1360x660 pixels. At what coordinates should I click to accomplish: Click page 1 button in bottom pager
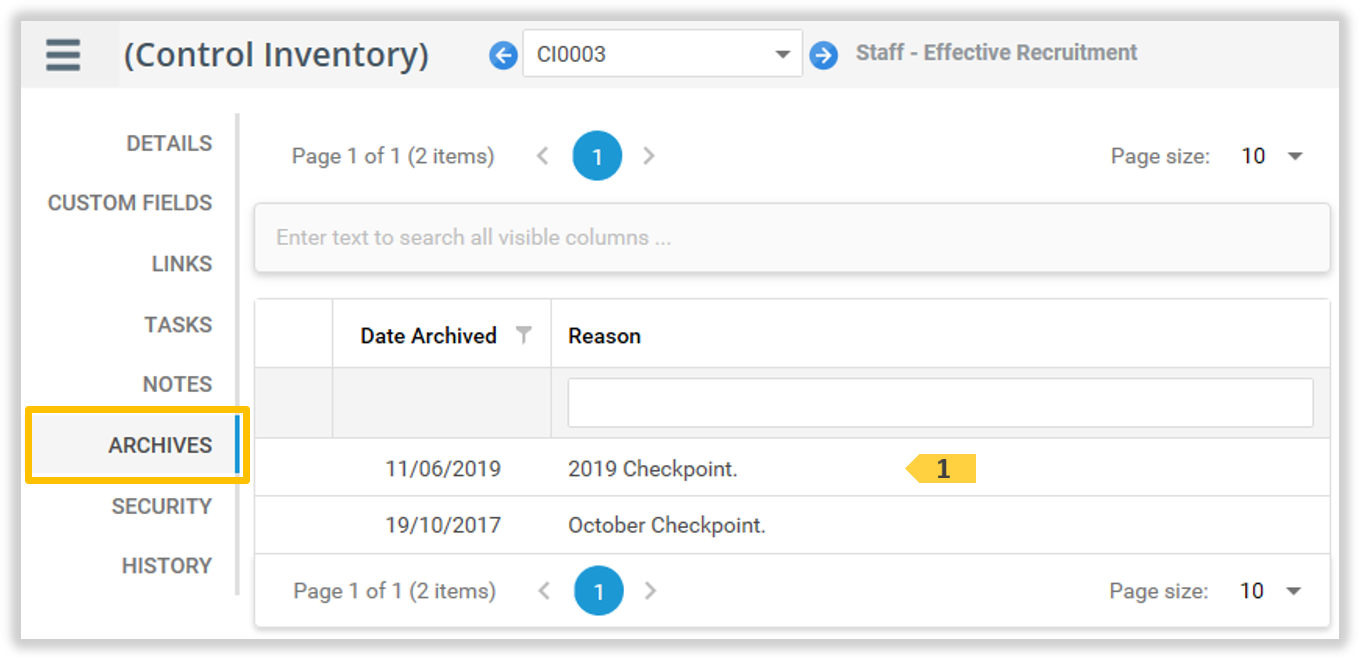598,592
